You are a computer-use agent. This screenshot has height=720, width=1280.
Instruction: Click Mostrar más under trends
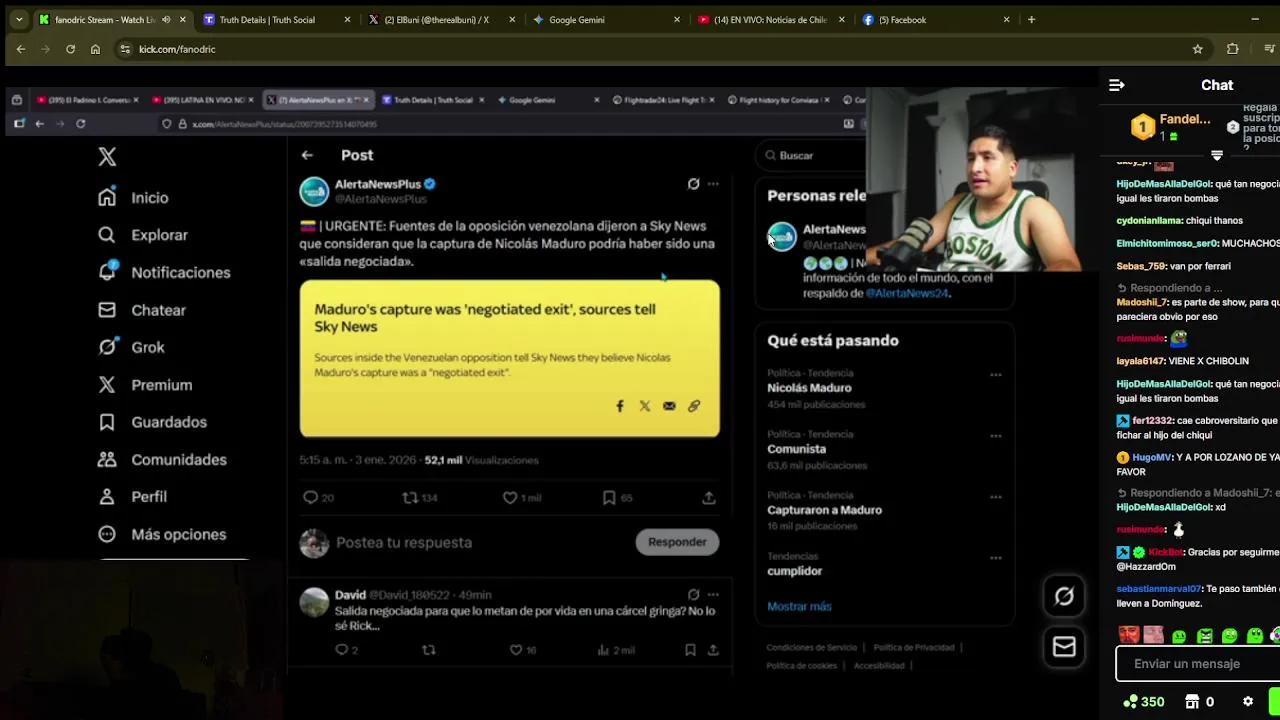pyautogui.click(x=799, y=606)
